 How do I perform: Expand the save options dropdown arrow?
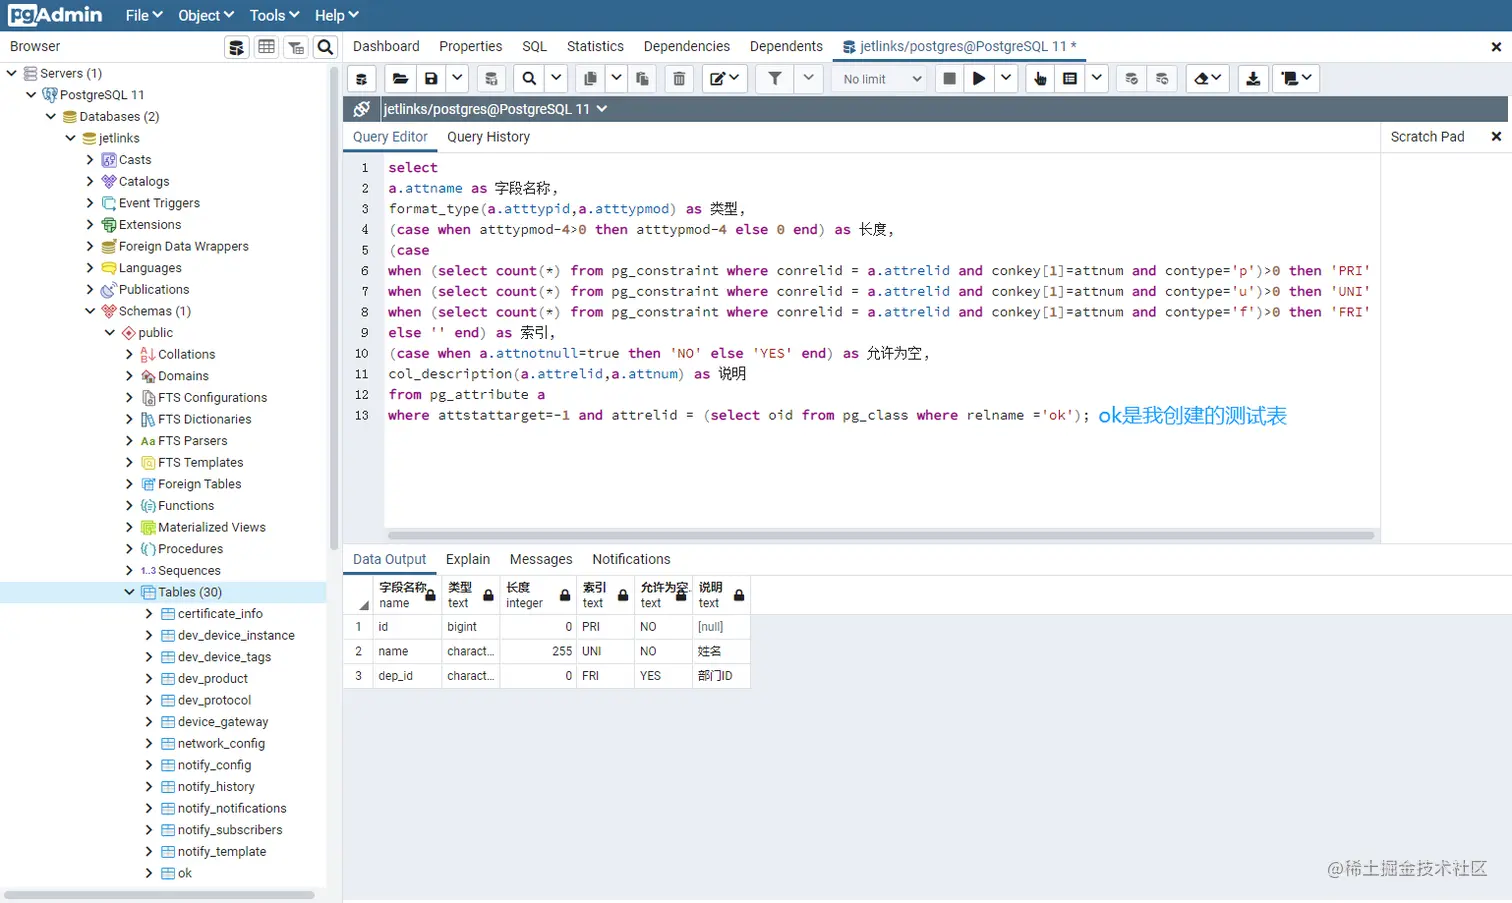pyautogui.click(x=457, y=78)
